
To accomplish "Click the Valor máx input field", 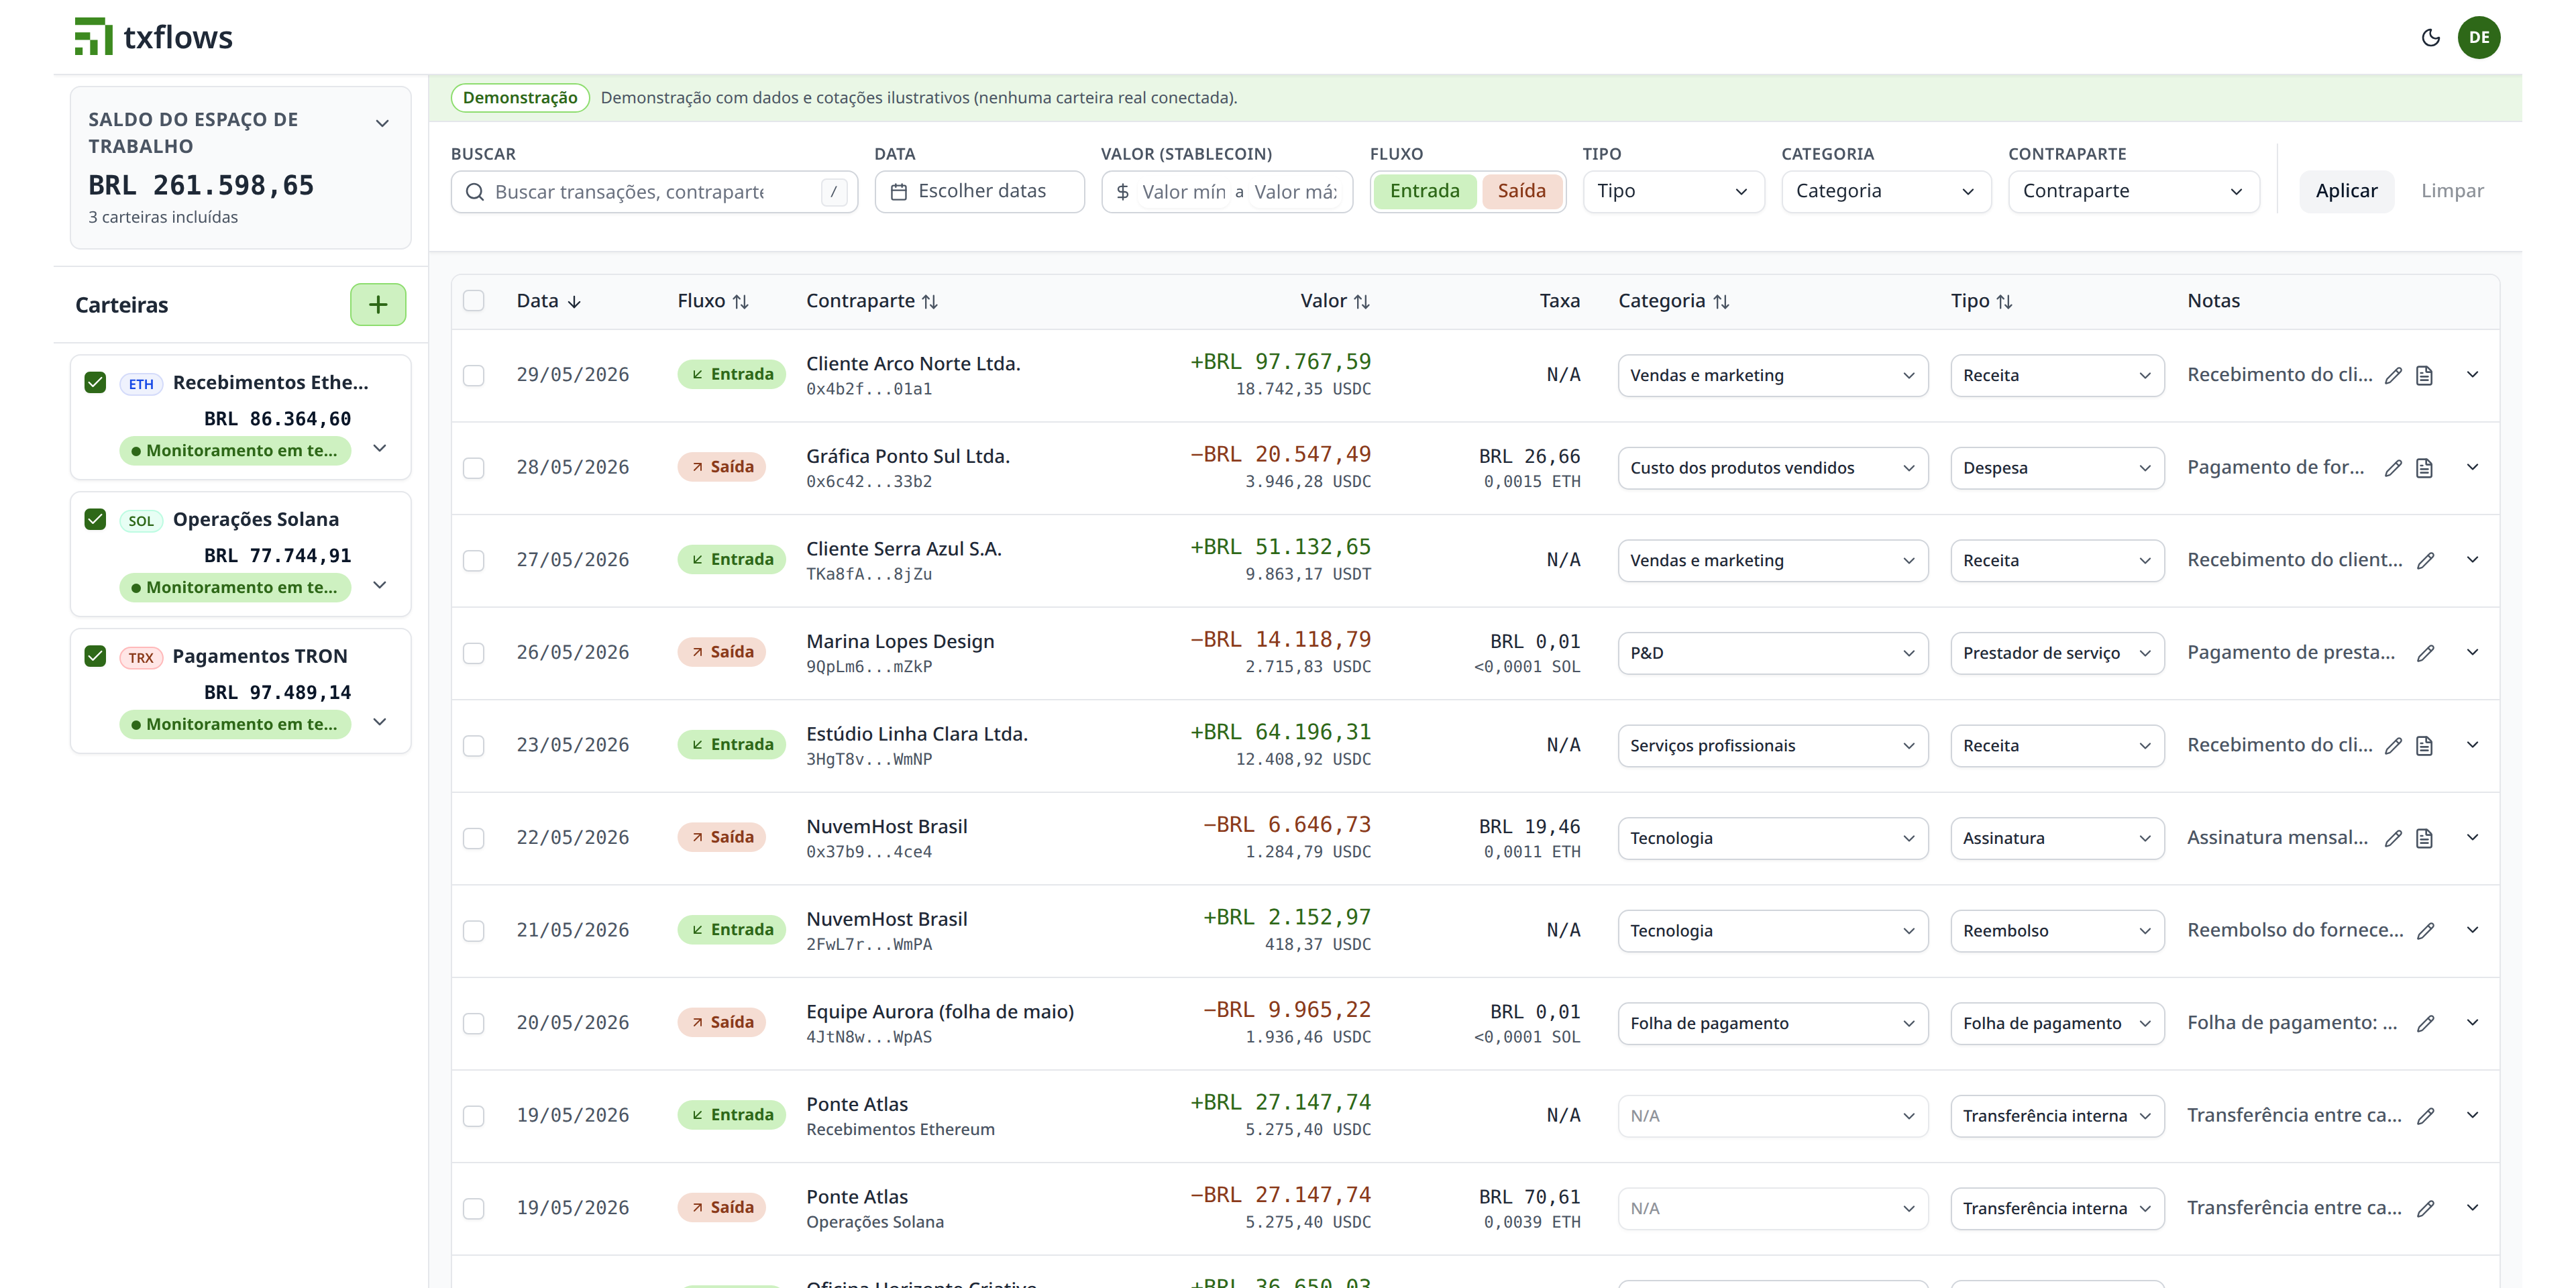I will coord(1295,191).
